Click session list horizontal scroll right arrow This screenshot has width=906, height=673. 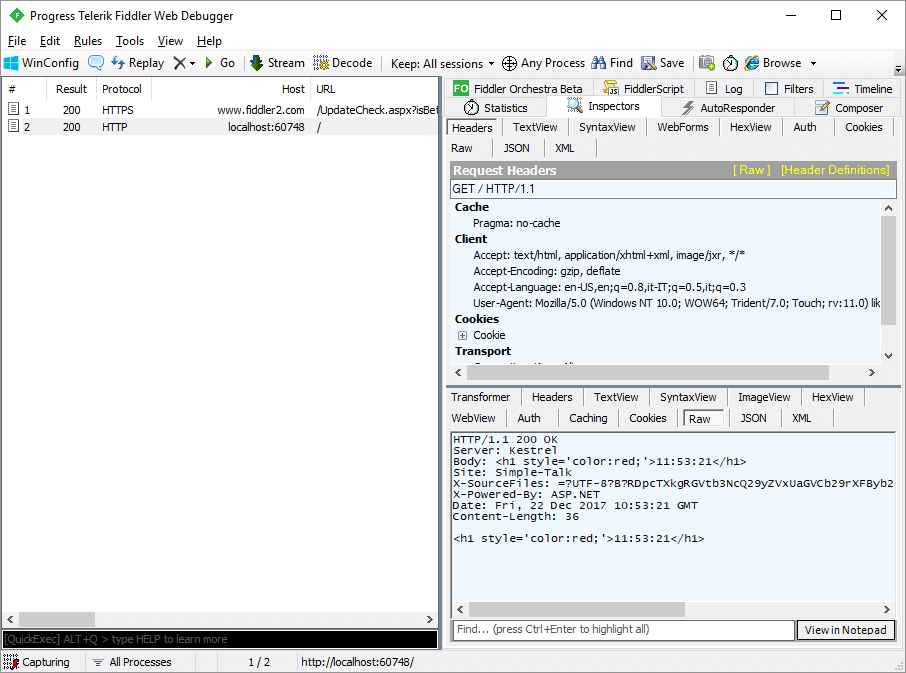click(x=429, y=619)
